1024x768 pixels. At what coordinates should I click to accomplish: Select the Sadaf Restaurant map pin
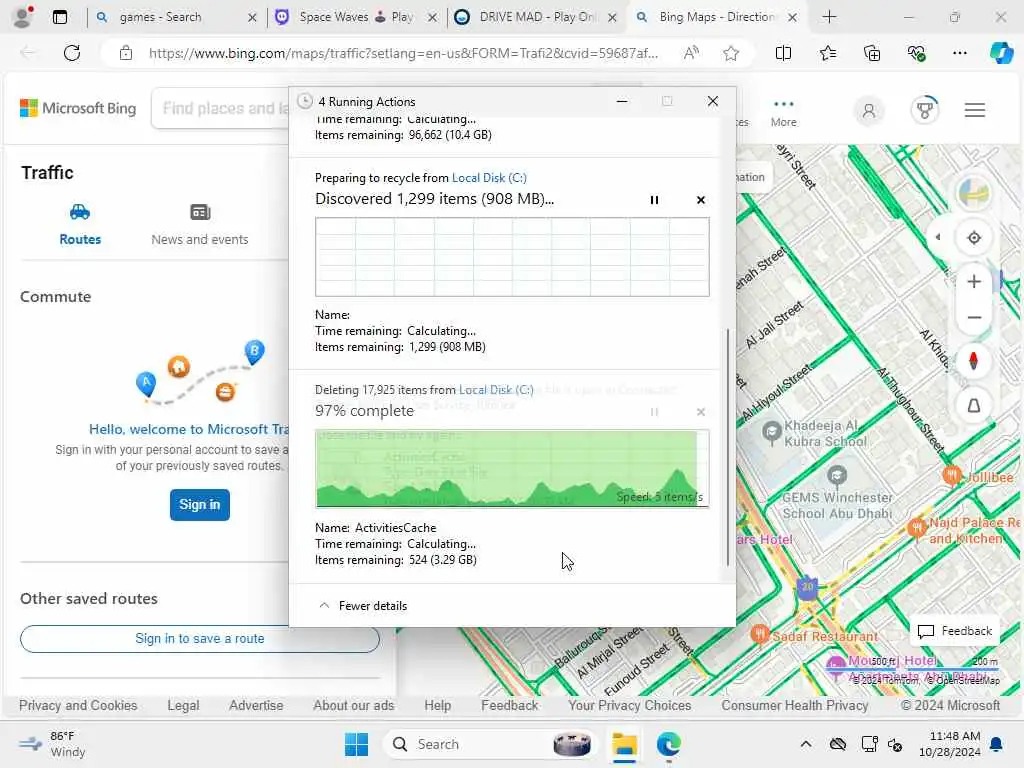click(x=759, y=633)
